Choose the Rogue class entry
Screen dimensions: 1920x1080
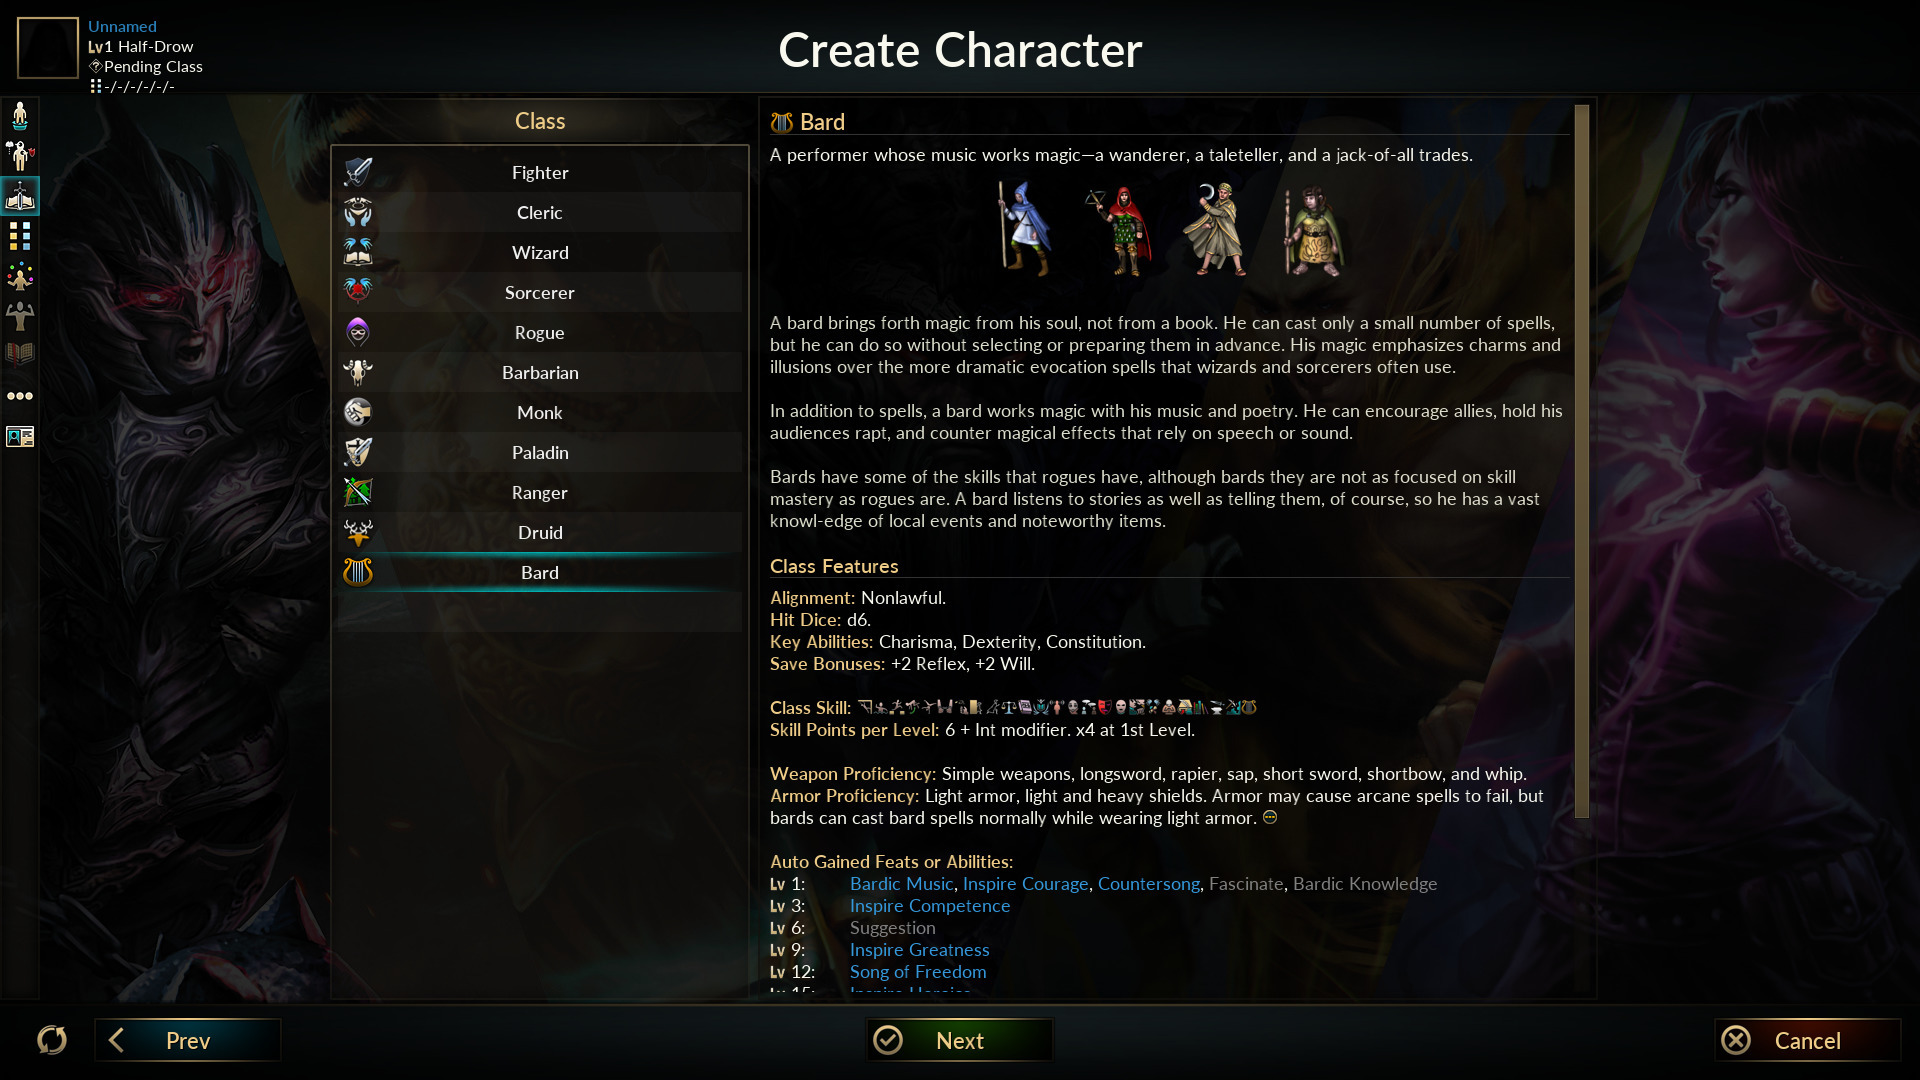540,332
